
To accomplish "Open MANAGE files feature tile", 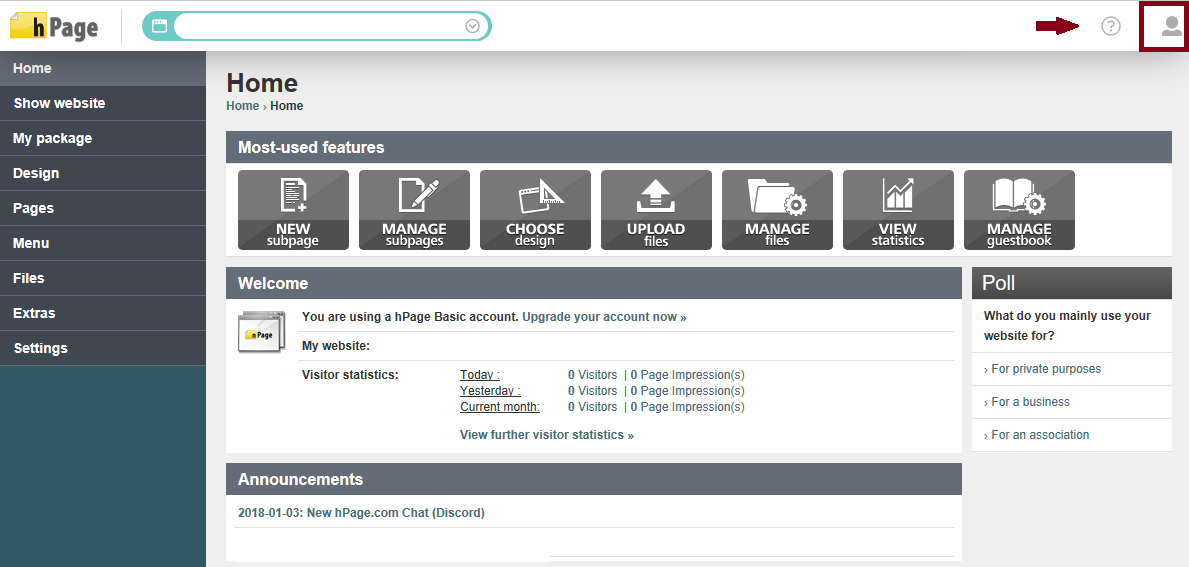I will [777, 210].
